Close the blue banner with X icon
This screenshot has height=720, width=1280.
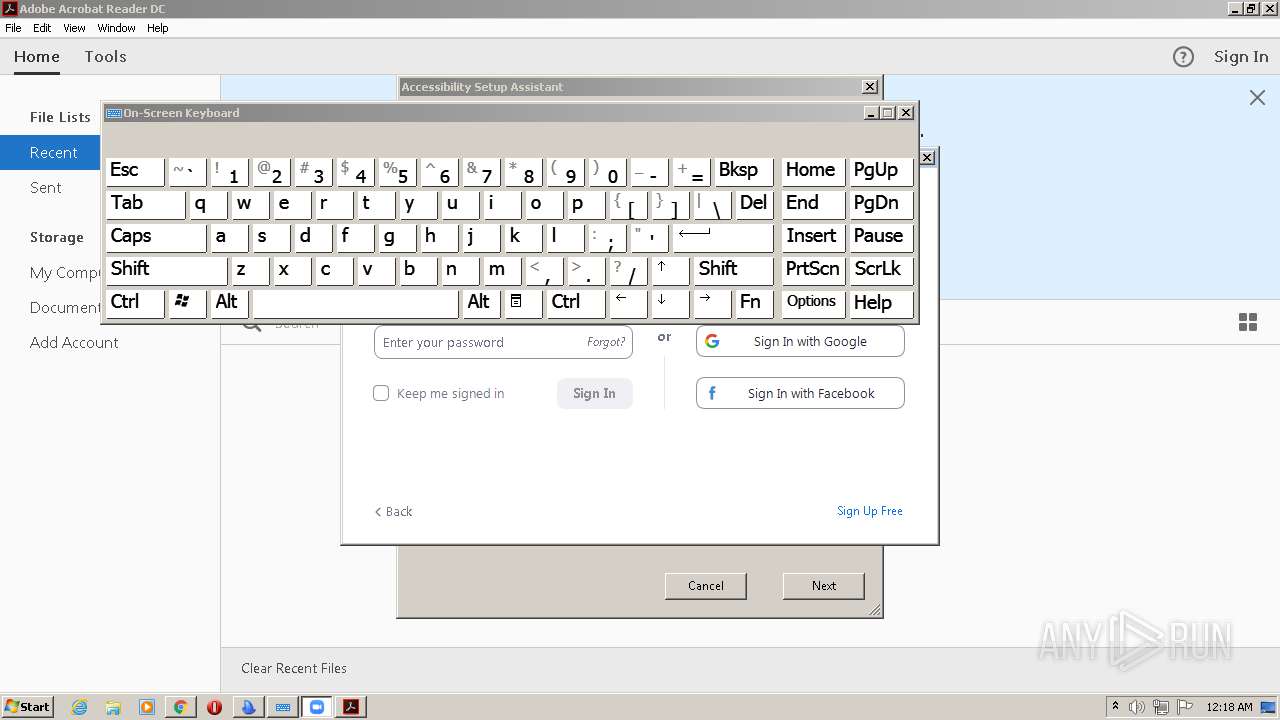(x=1257, y=97)
